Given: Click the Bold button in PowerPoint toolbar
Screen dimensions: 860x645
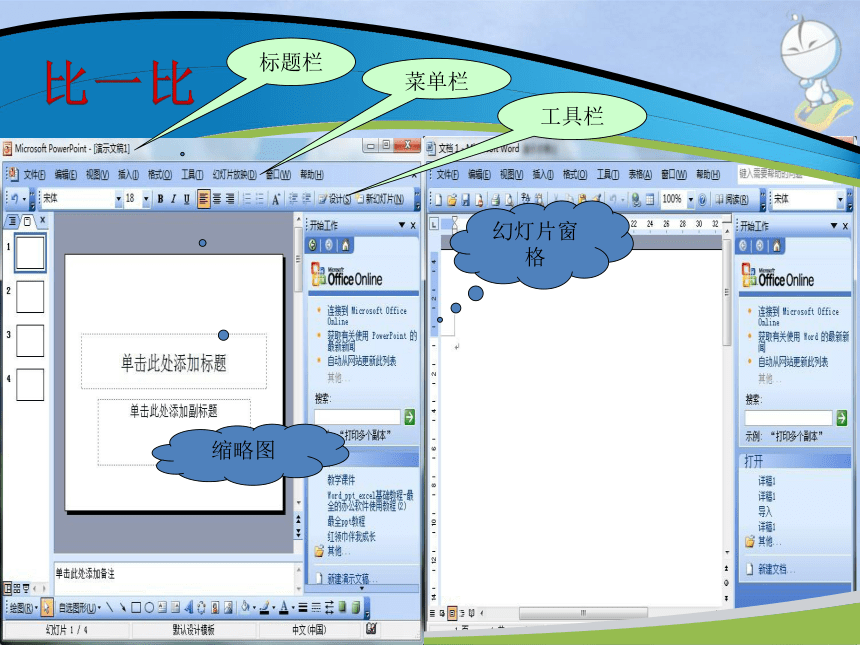Looking at the screenshot, I should tap(160, 199).
